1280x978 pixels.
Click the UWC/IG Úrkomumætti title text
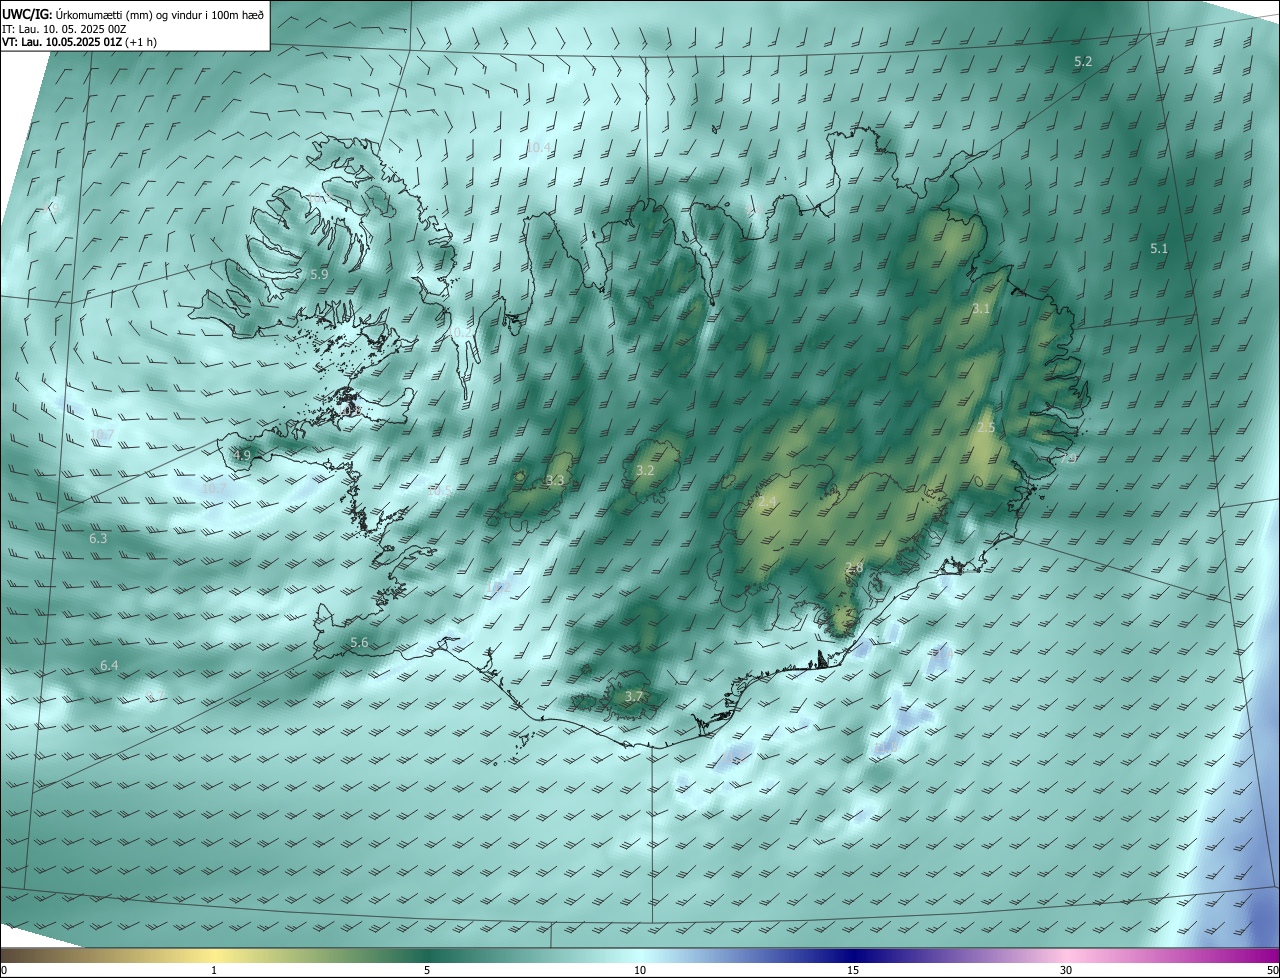pyautogui.click(x=132, y=15)
